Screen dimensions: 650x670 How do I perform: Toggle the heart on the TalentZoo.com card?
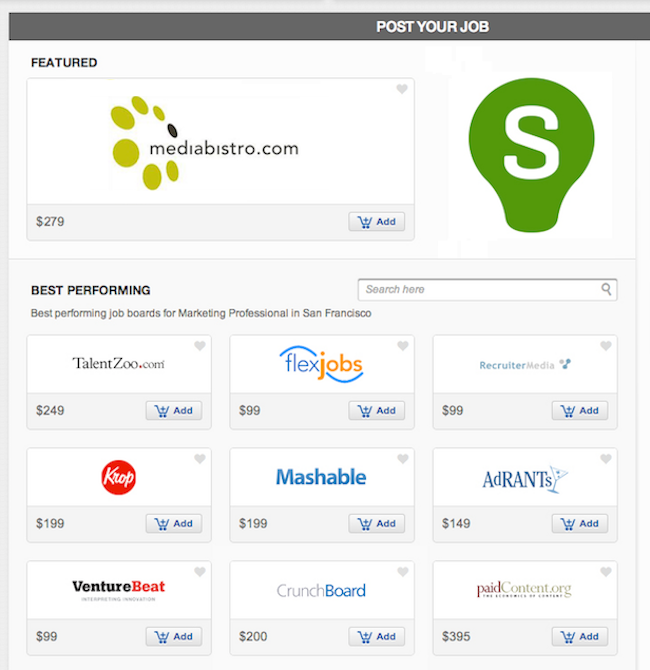(x=200, y=346)
